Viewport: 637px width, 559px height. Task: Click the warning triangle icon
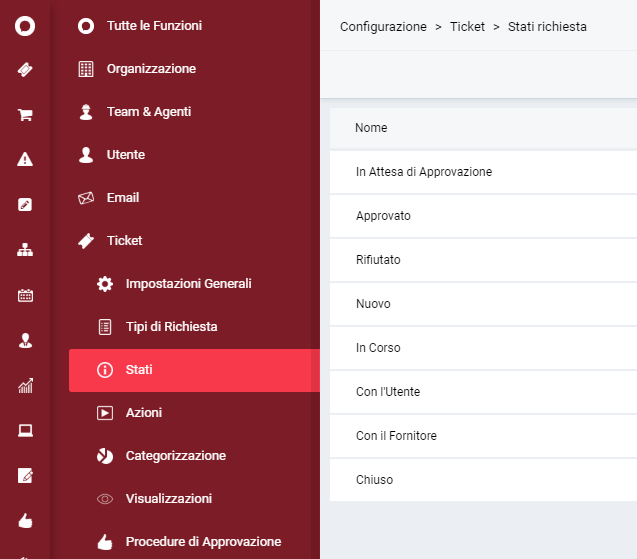(x=25, y=159)
